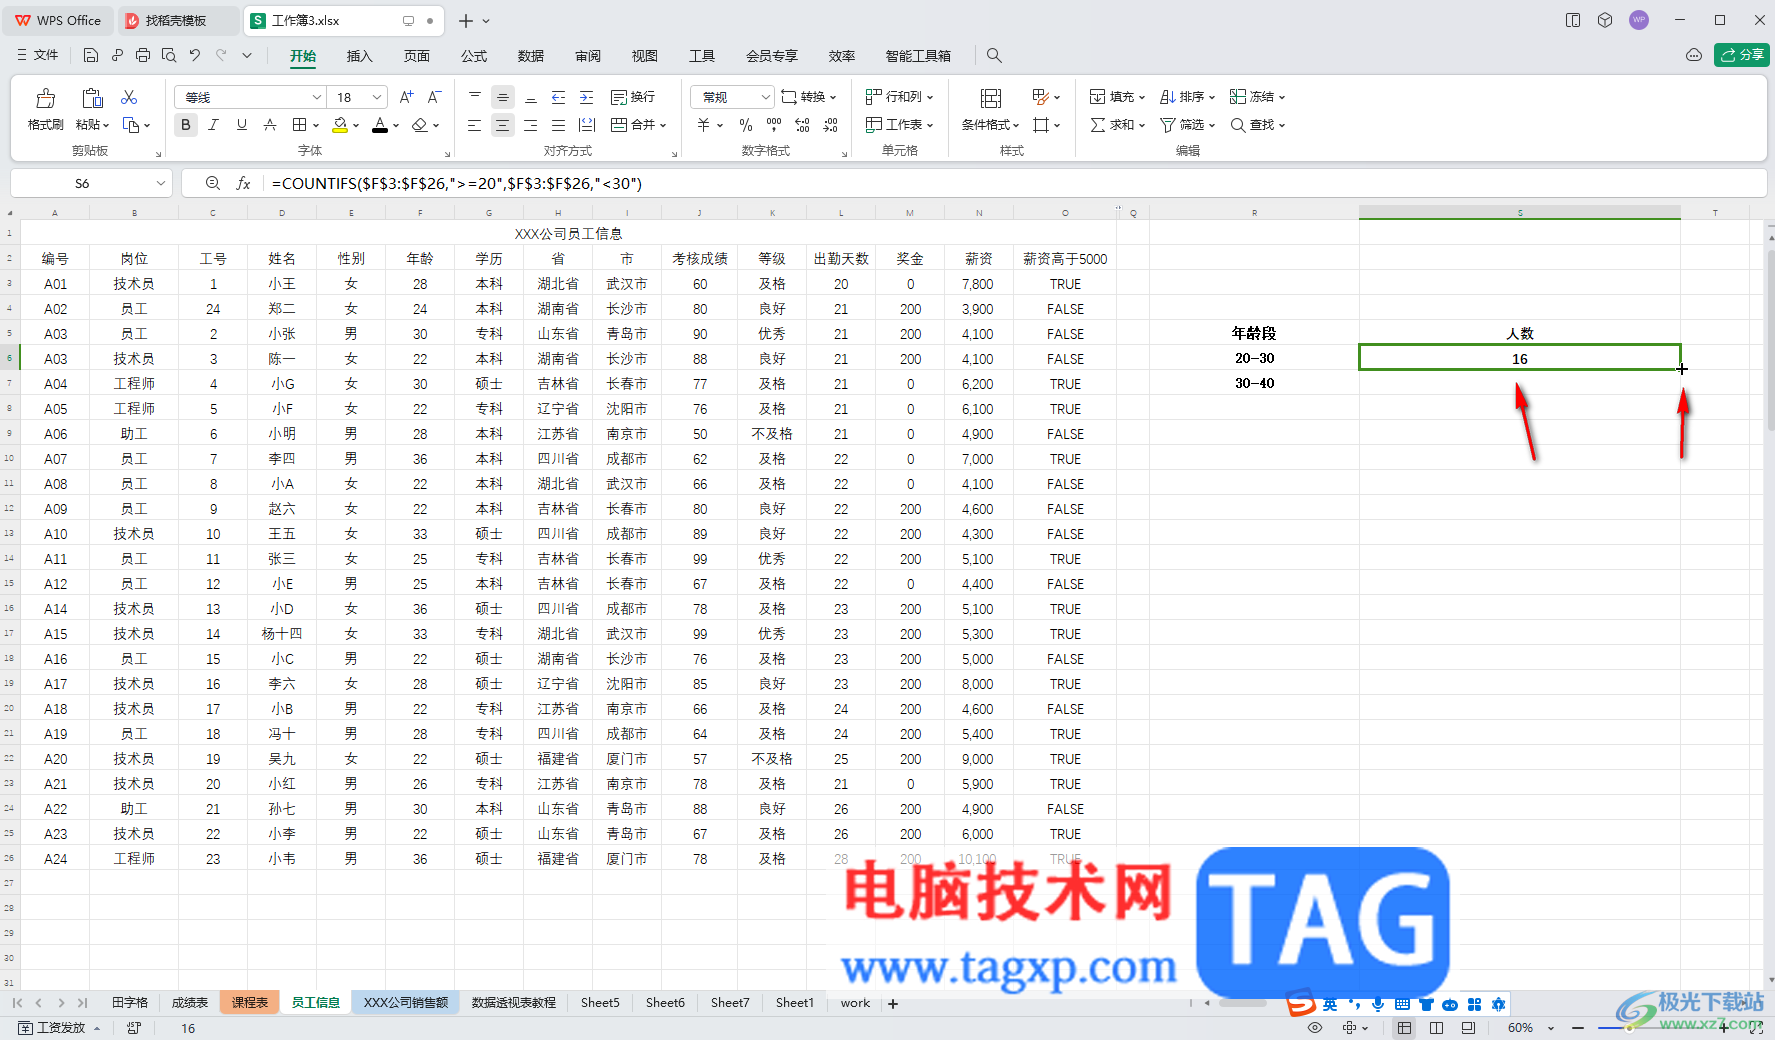Enable vertical middle alignment
This screenshot has width=1775, height=1040.
(502, 97)
